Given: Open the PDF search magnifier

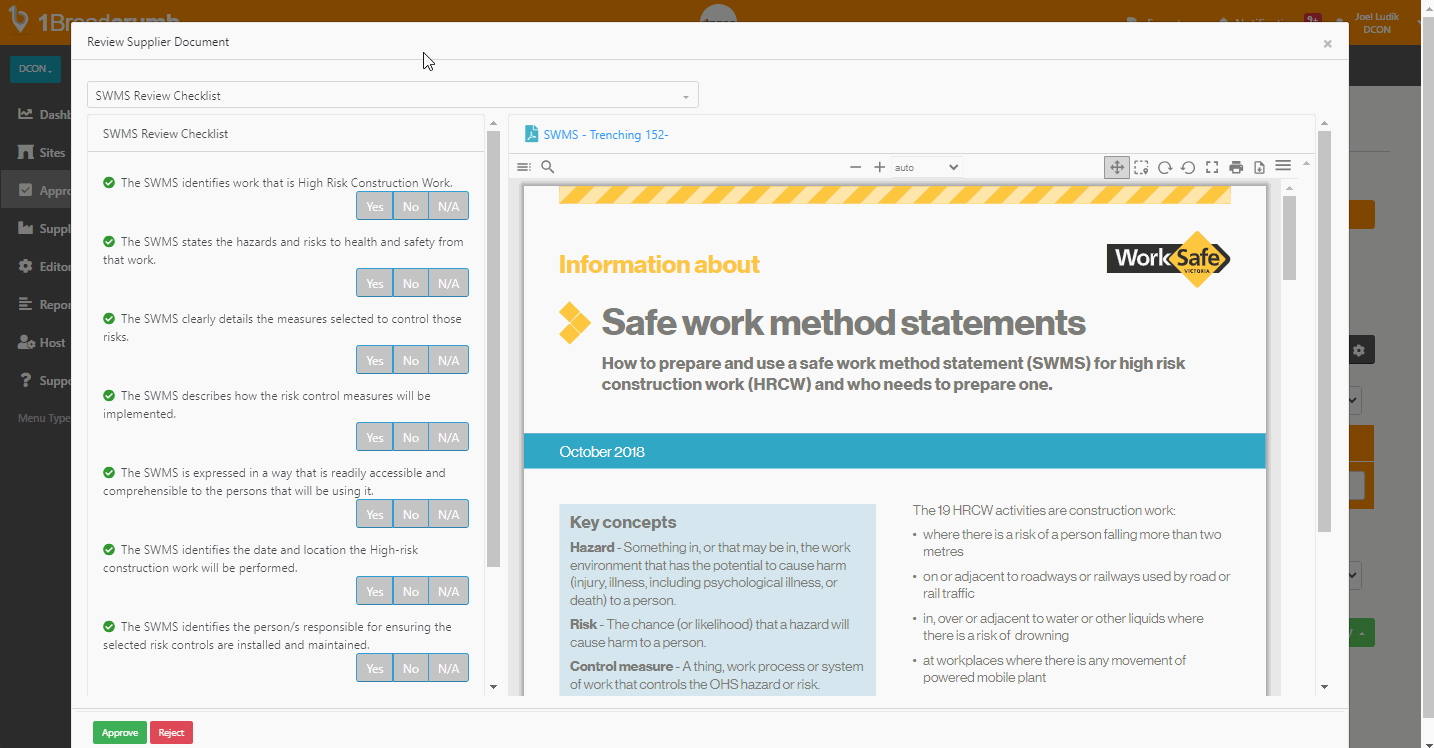Looking at the screenshot, I should pos(547,167).
